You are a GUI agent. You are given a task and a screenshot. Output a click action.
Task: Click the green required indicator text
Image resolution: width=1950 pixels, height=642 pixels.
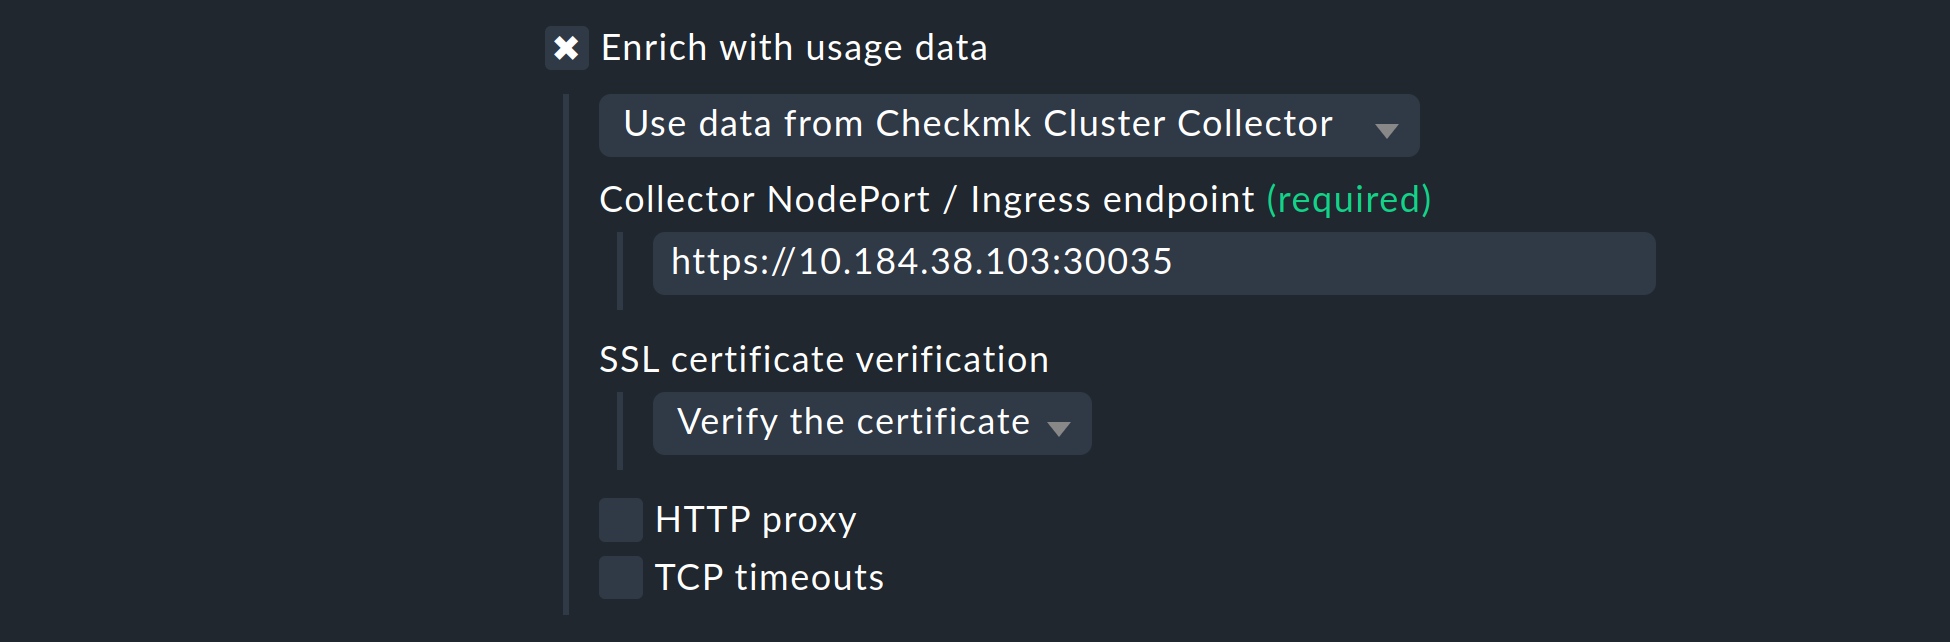[1348, 199]
